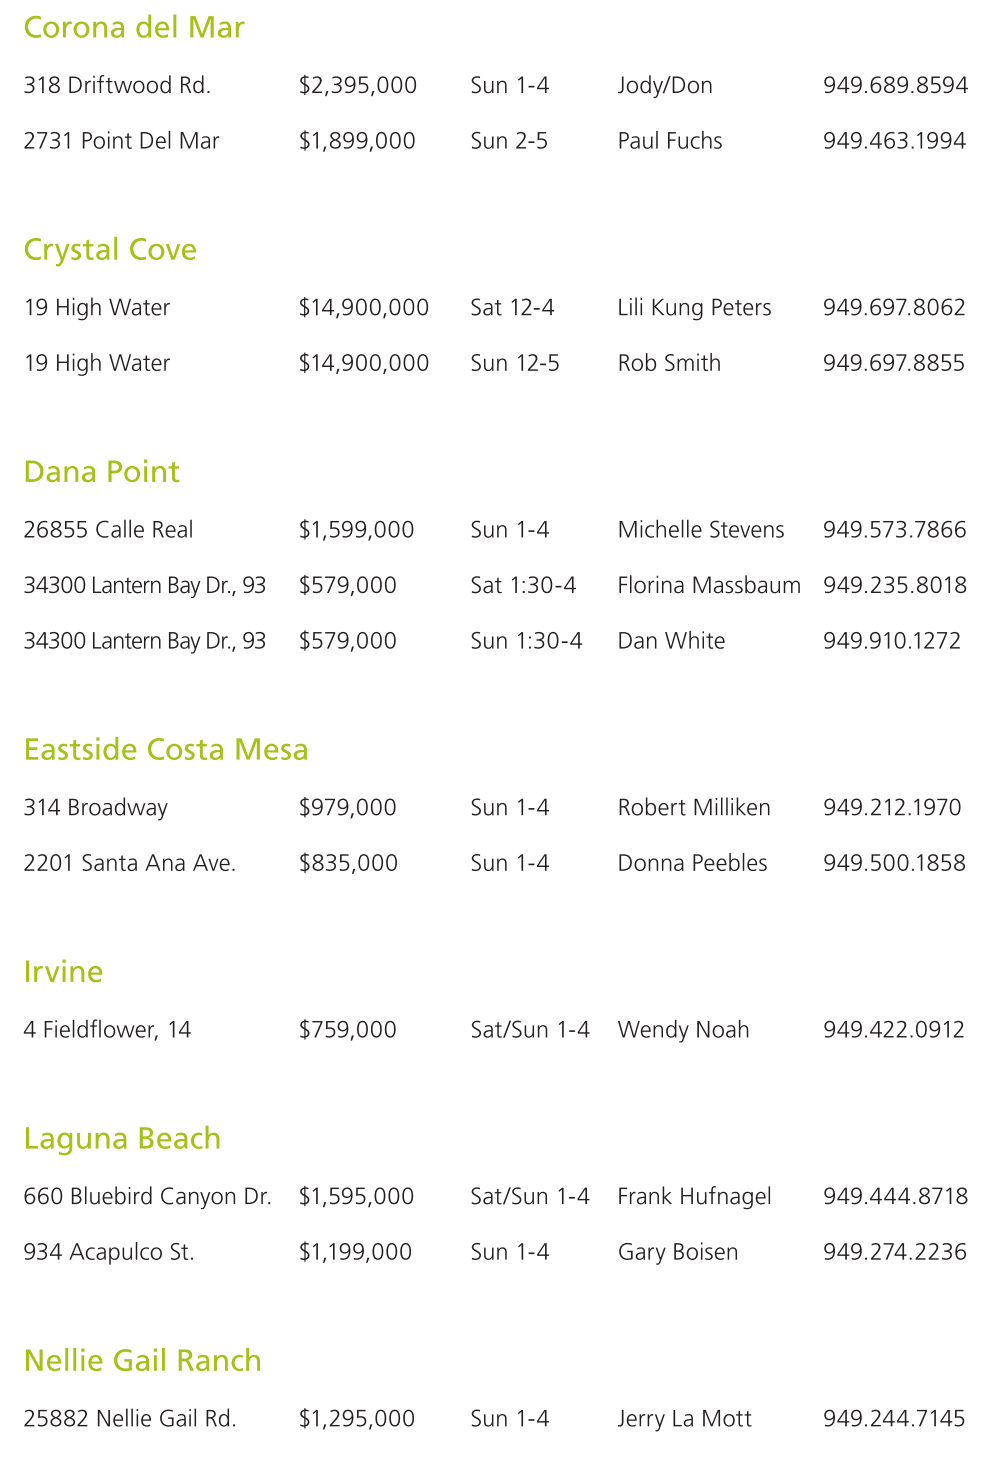Viewport: 989px width, 1469px height.
Task: Click the 25882 Nellie Gail Rd. address
Action: [x=130, y=1419]
